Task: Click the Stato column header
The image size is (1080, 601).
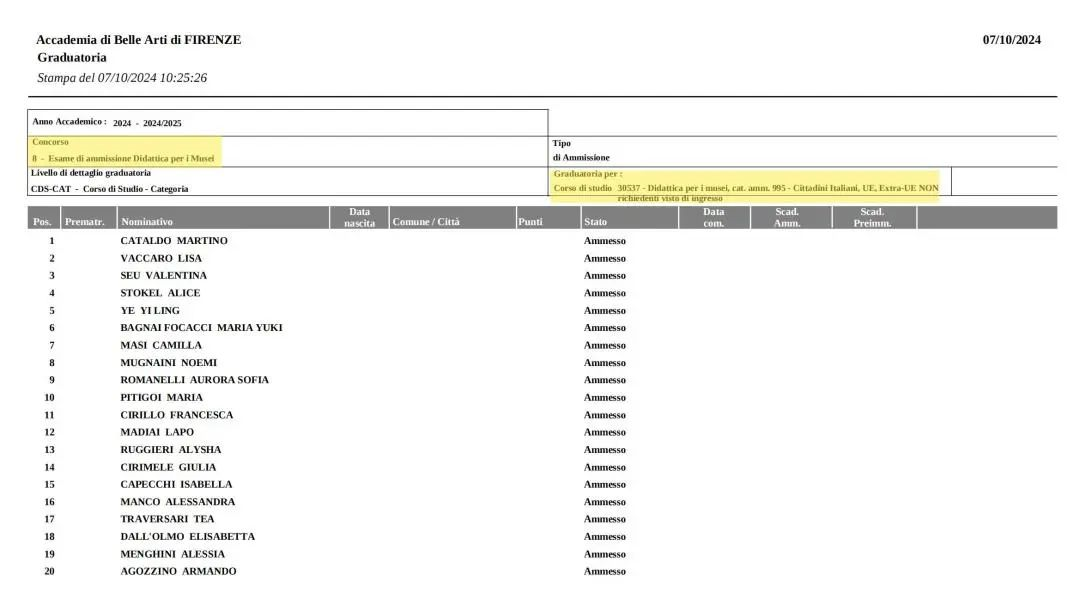Action: (x=595, y=222)
